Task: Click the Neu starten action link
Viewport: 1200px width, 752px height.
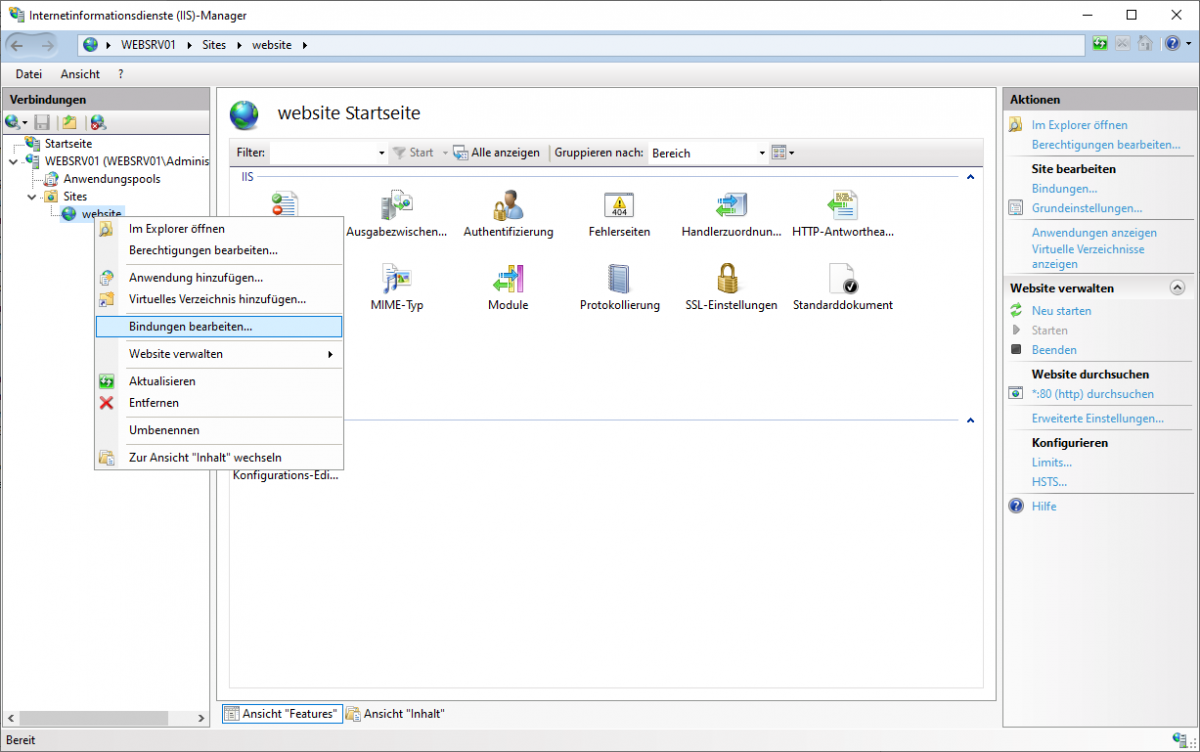Action: 1061,311
